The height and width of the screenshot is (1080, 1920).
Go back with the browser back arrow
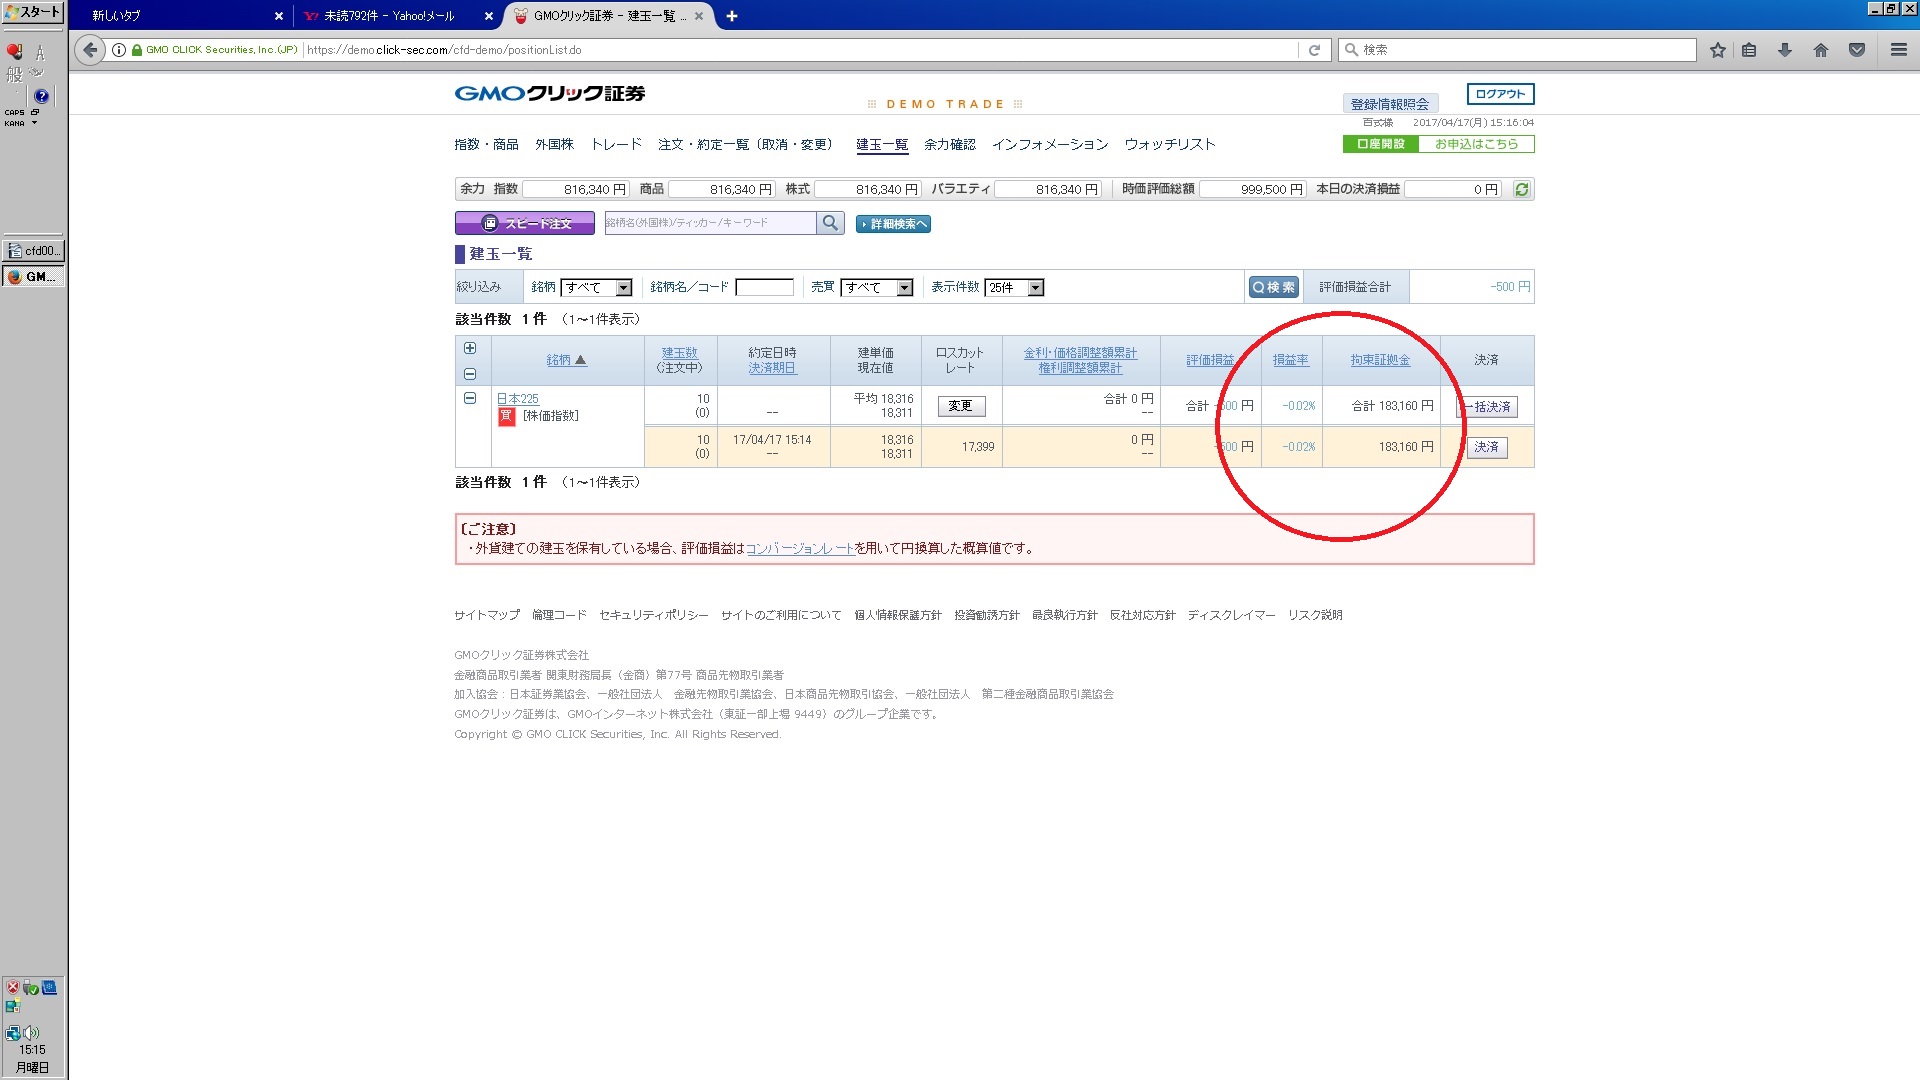[x=90, y=50]
